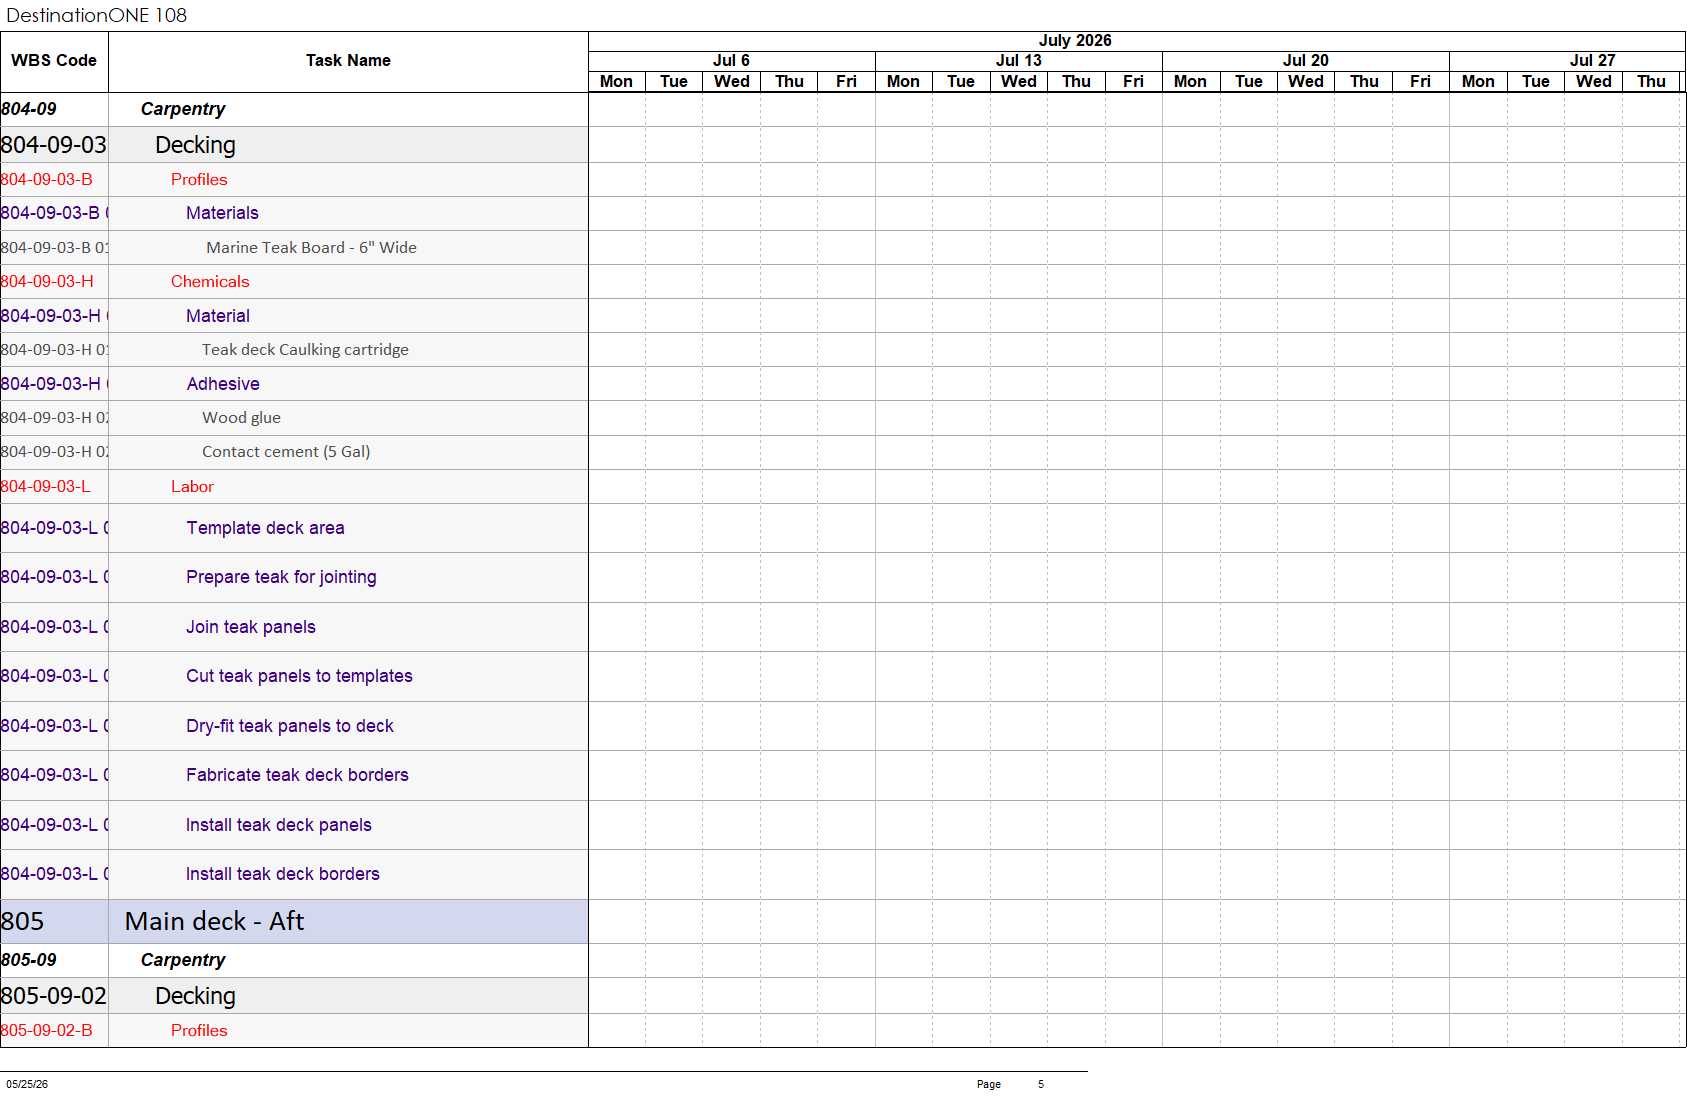Click the DestinationONE 108 title
This screenshot has height=1097, width=1687.
click(x=97, y=15)
